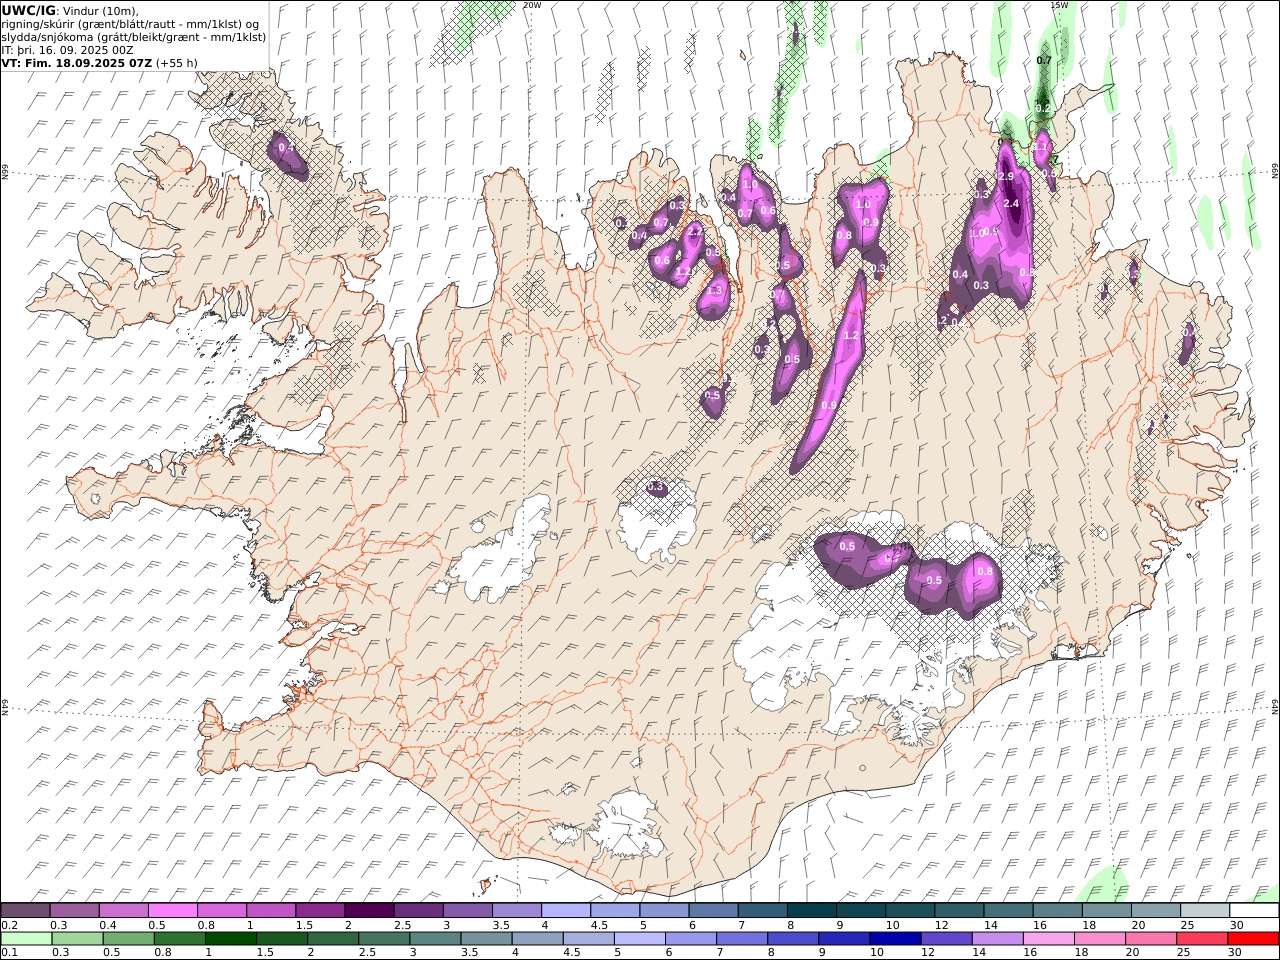The height and width of the screenshot is (960, 1280).
Task: Click the snow legend swatch labeled 0.2
Action: (x=25, y=910)
